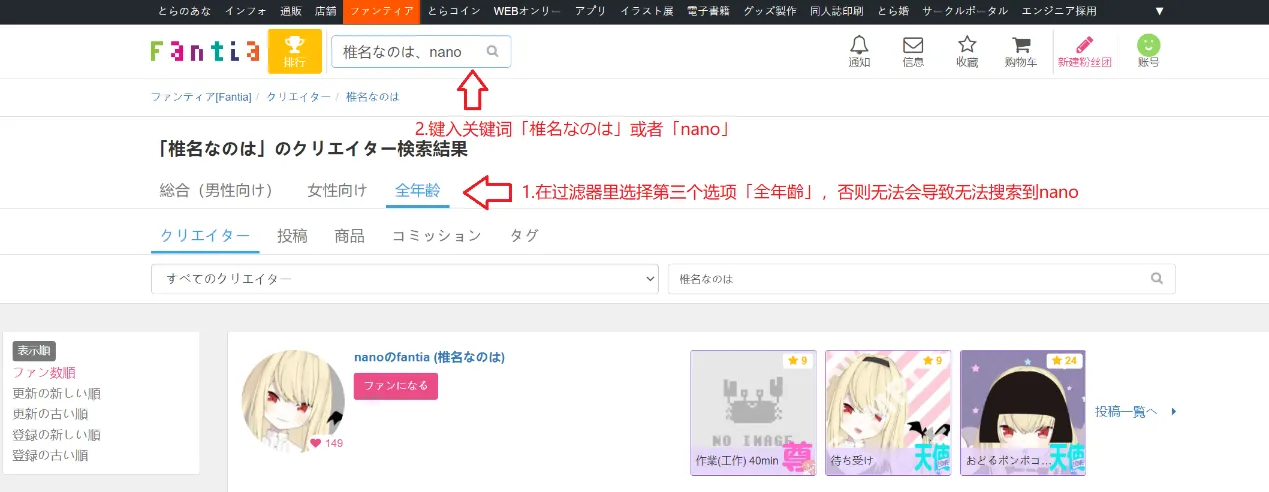Sort by 登録の新しい順
The width and height of the screenshot is (1269, 492).
[56, 435]
